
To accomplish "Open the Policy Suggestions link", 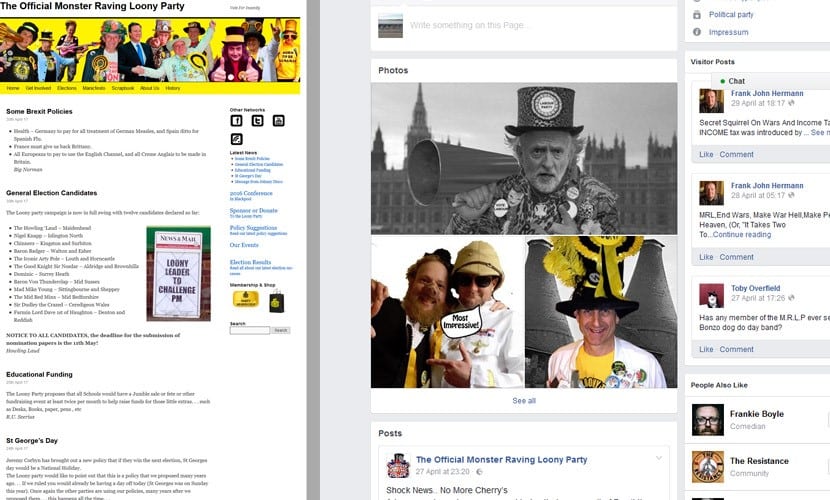I will click(x=254, y=228).
